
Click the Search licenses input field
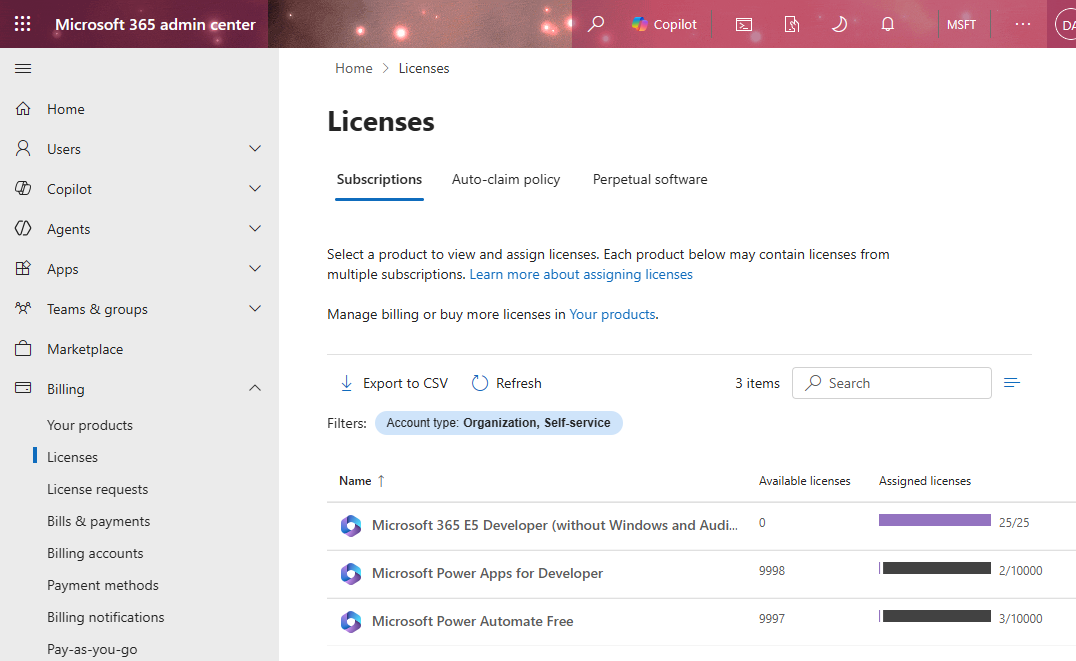click(891, 383)
